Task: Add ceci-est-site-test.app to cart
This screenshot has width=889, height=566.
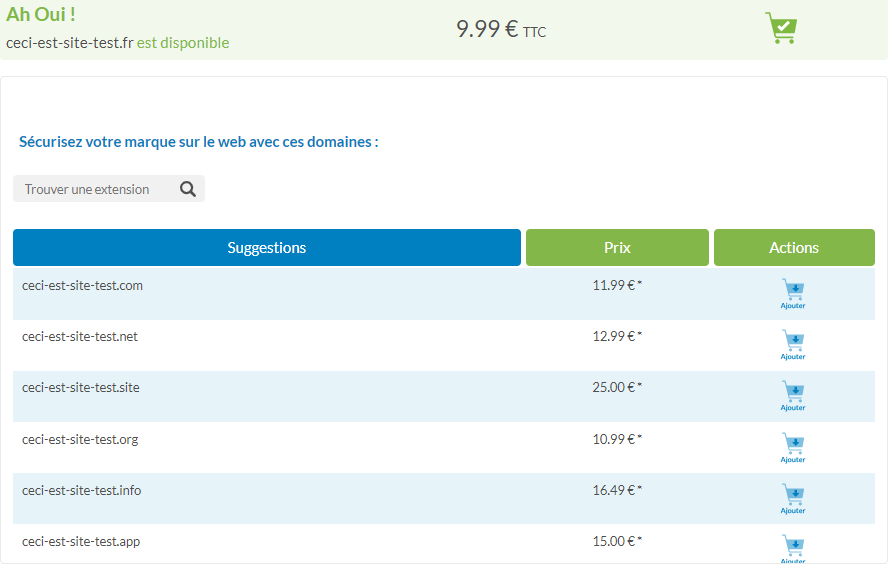Action: [x=793, y=548]
